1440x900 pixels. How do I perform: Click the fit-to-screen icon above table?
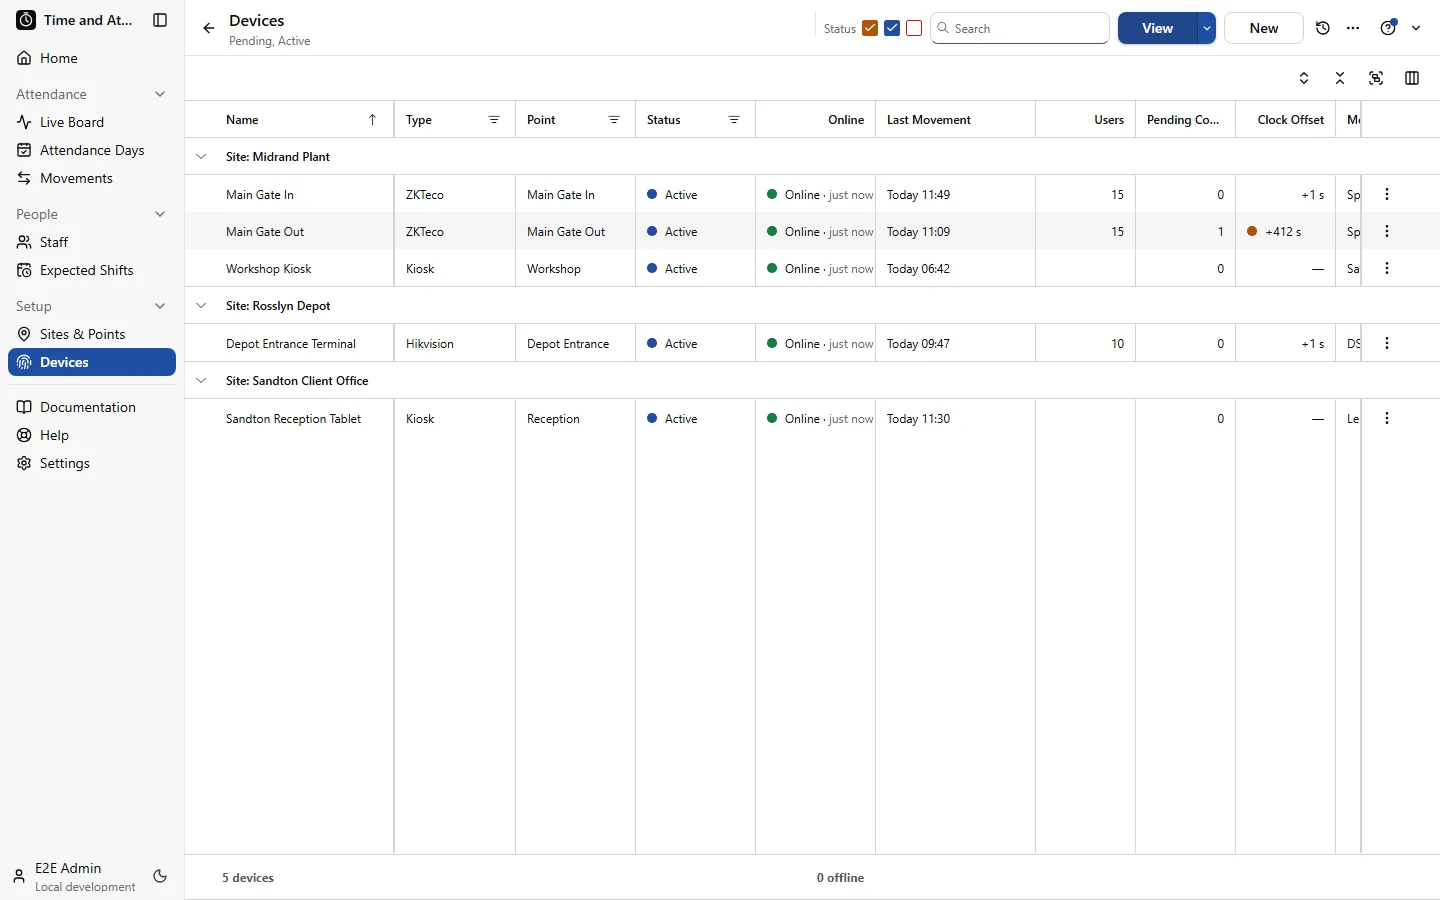point(1376,78)
